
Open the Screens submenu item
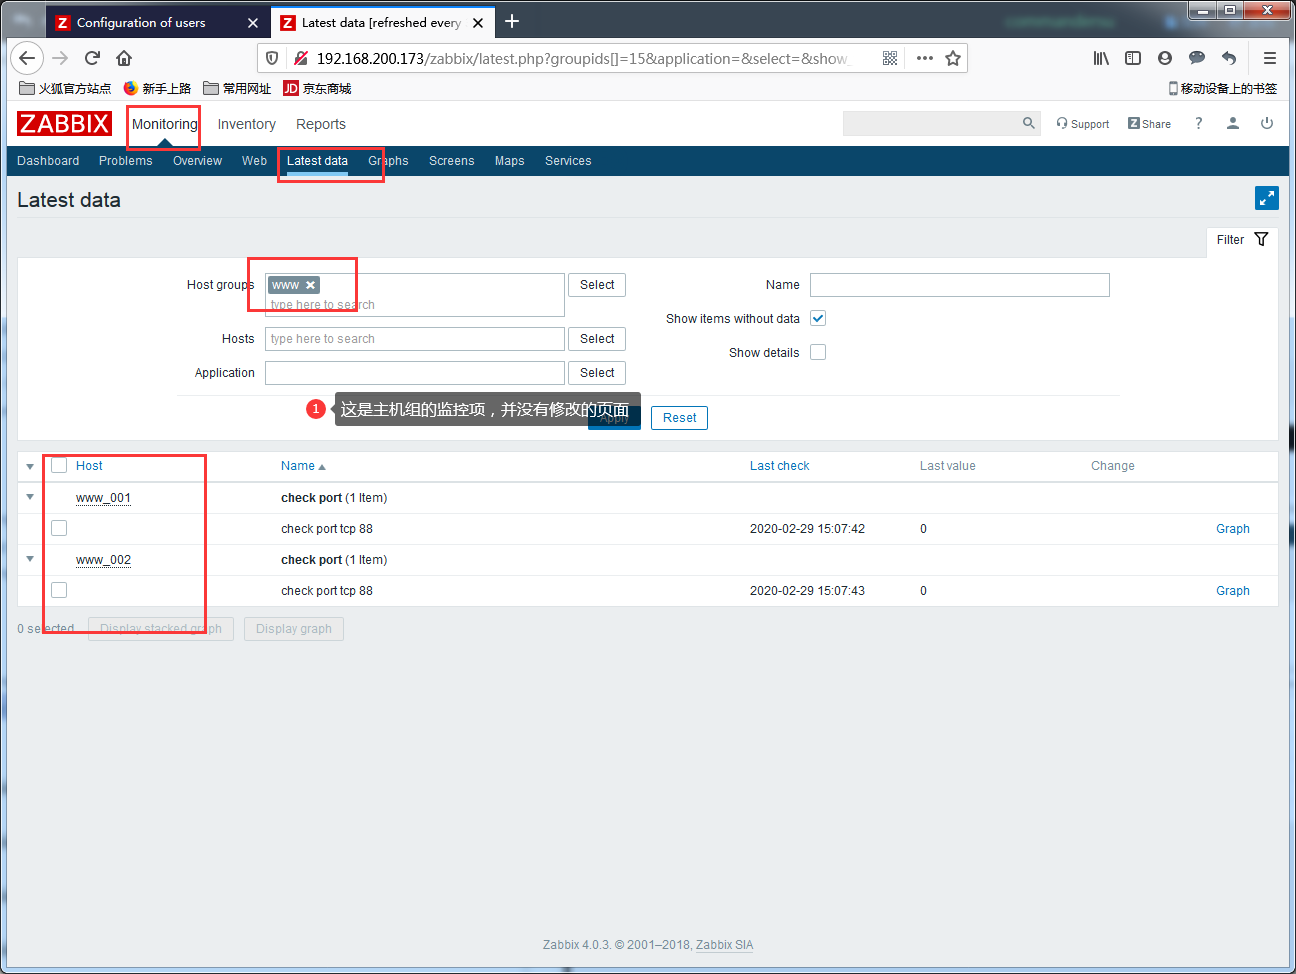coord(452,161)
